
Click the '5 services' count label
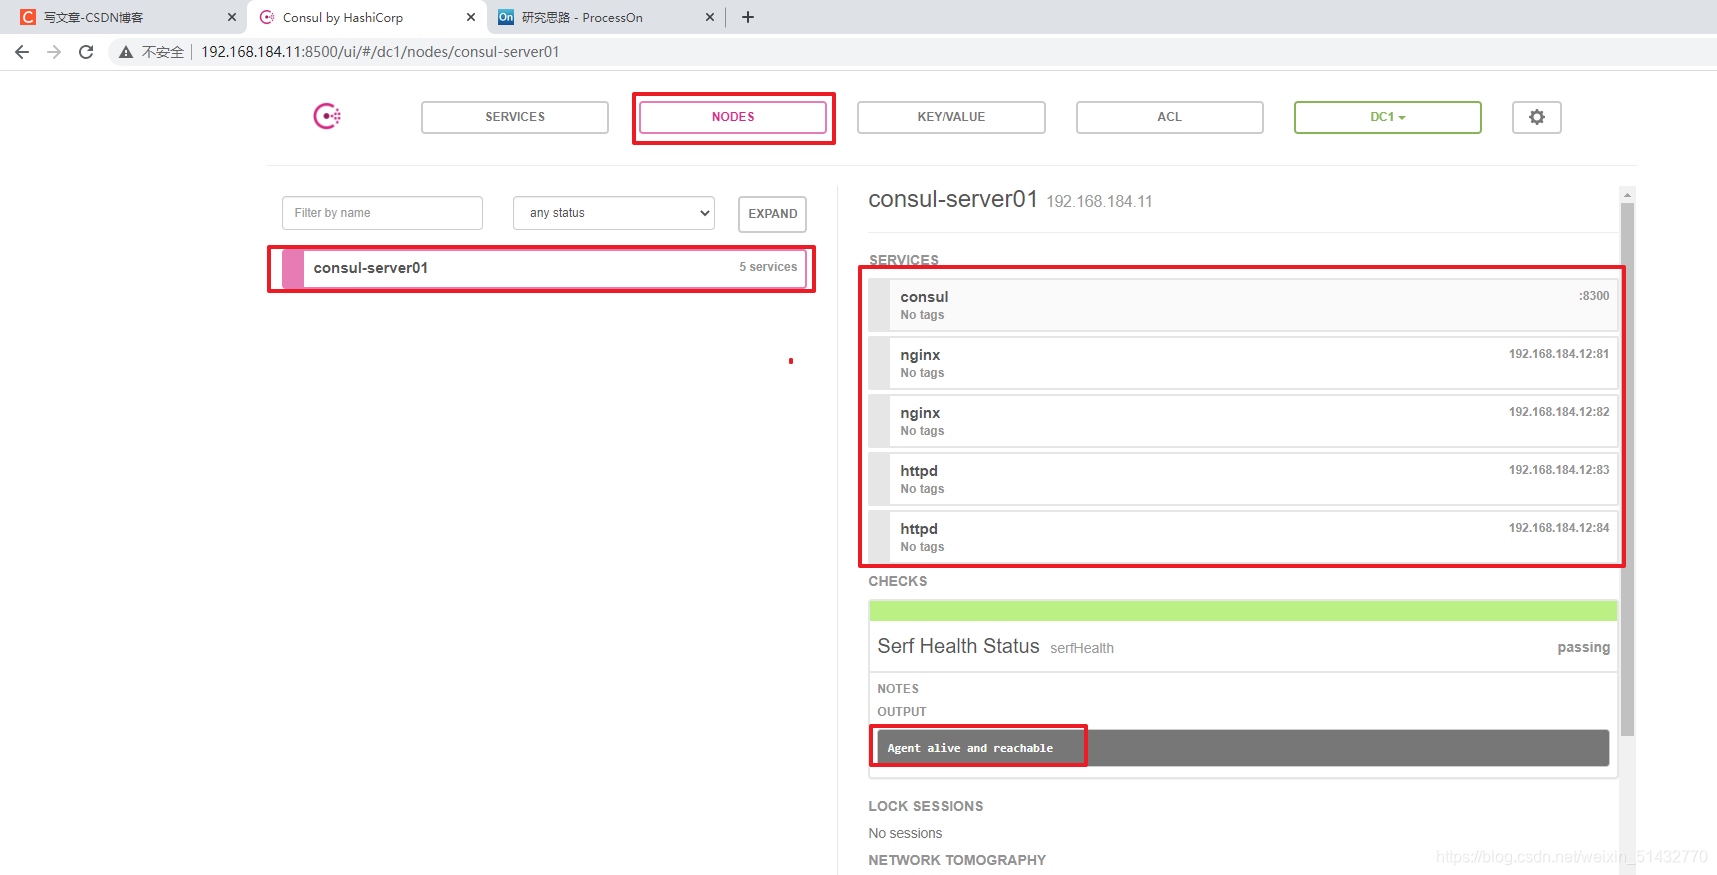coord(768,267)
